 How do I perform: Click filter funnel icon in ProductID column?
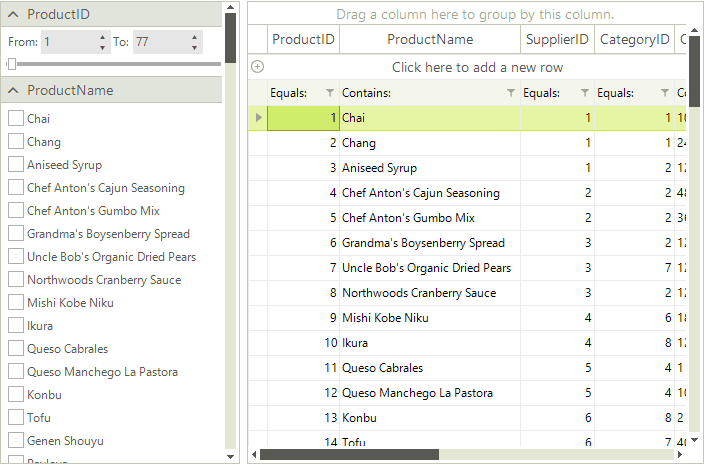(330, 93)
